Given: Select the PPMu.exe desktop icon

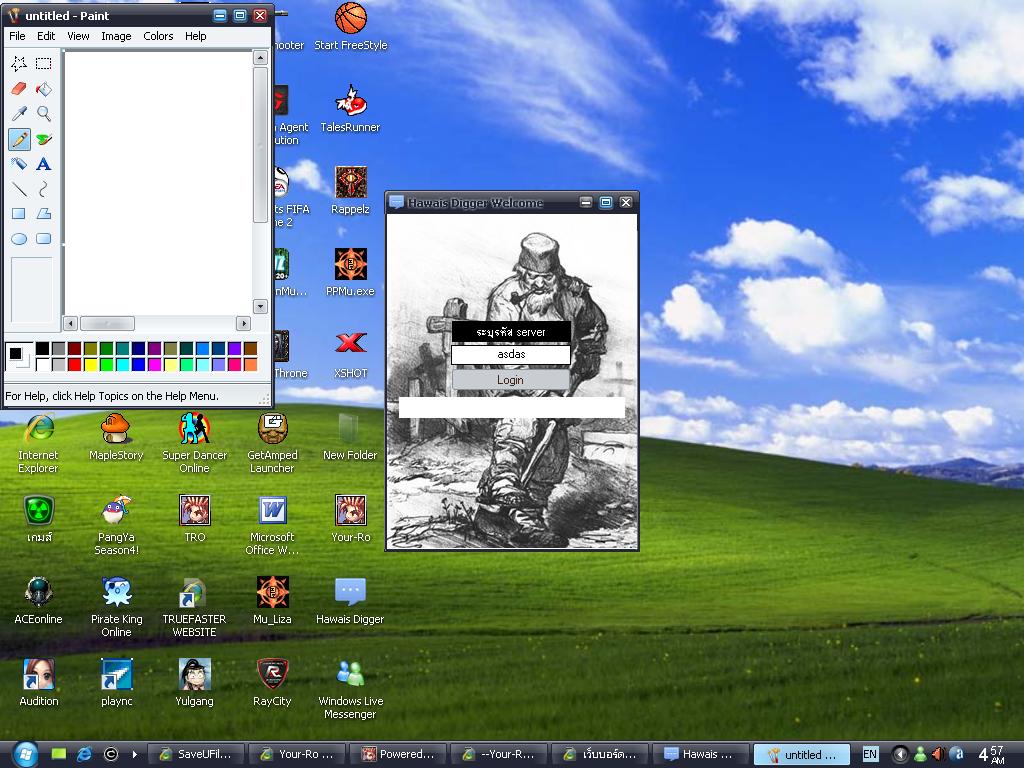Looking at the screenshot, I should 351,273.
